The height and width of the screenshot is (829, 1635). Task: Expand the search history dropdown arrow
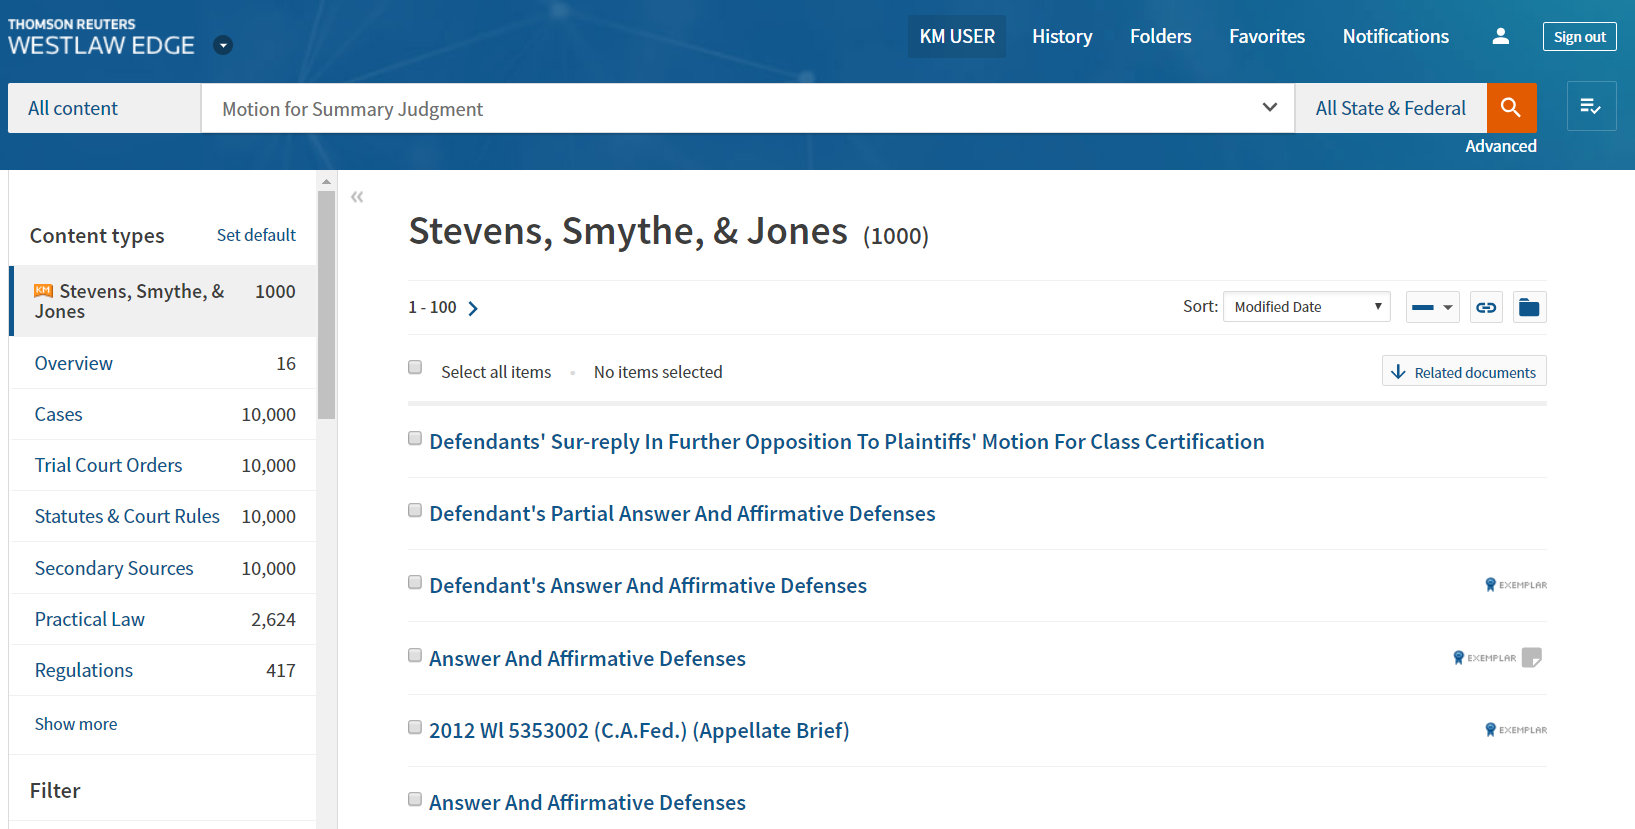pyautogui.click(x=1270, y=107)
